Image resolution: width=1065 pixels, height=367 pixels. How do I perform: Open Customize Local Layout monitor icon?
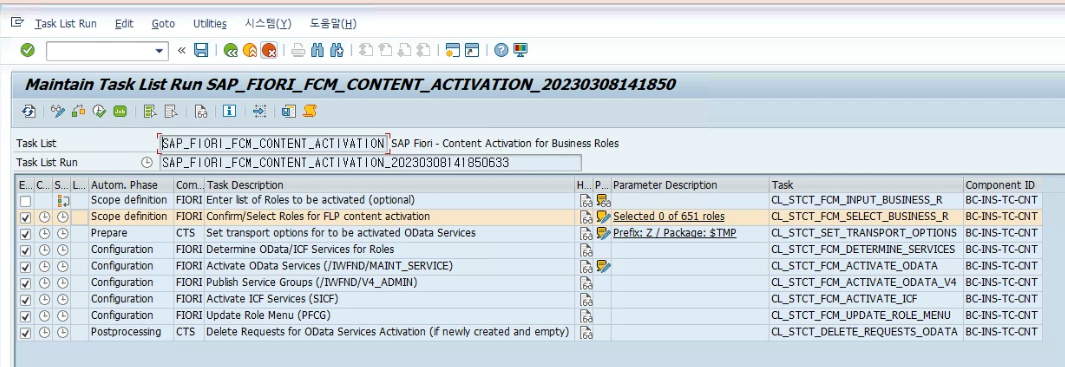tap(520, 50)
